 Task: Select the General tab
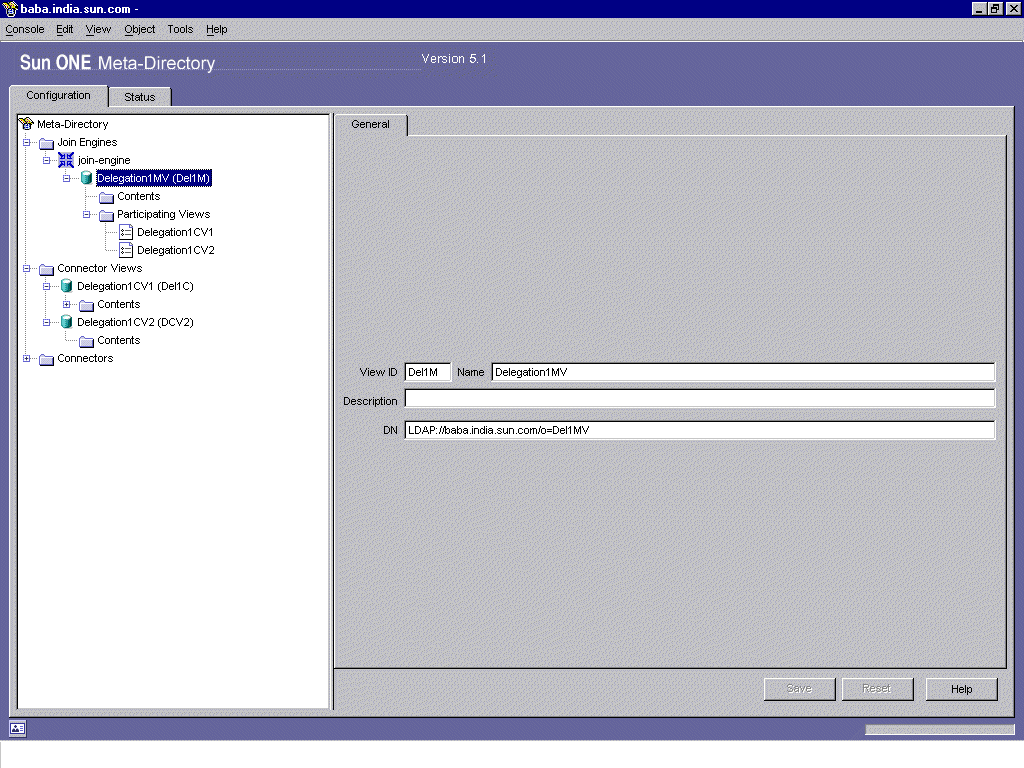370,124
